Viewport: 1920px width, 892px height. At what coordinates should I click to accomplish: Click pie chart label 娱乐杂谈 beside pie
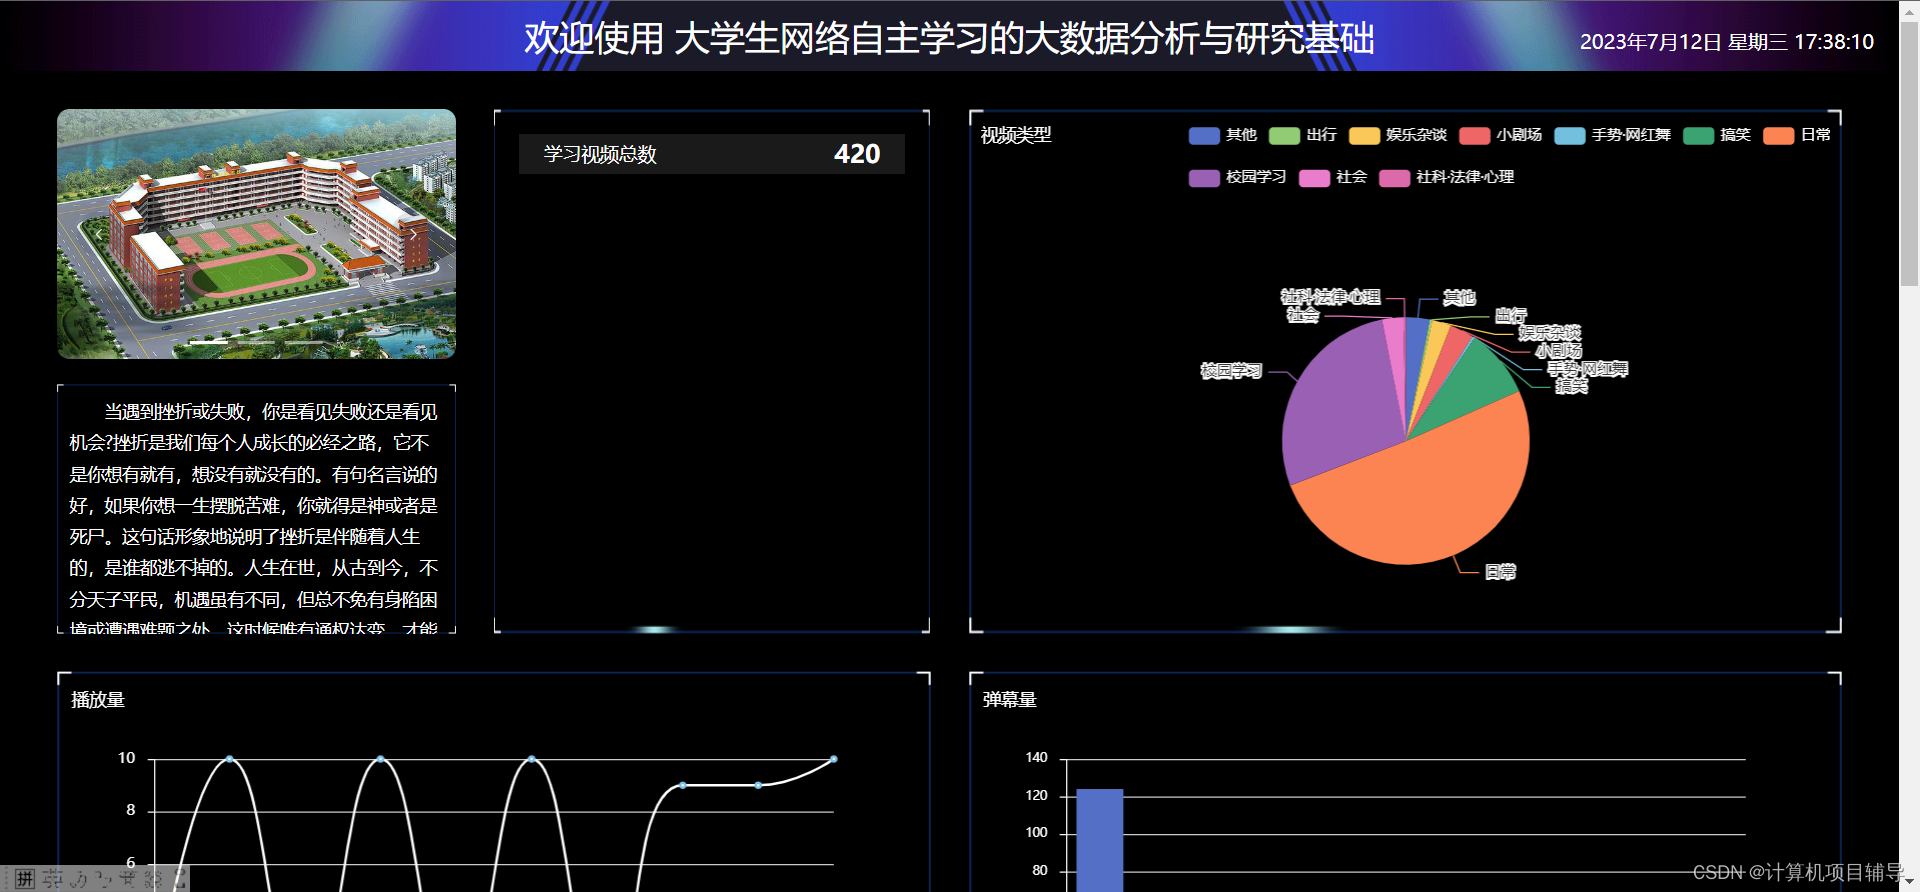tap(1549, 333)
